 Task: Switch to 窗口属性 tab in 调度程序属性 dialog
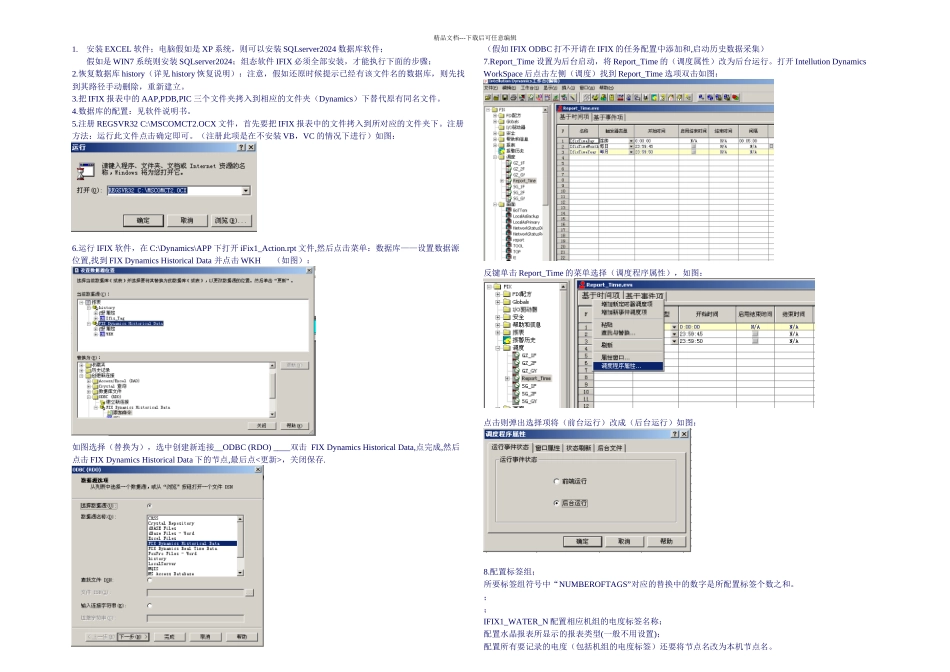[x=548, y=448]
